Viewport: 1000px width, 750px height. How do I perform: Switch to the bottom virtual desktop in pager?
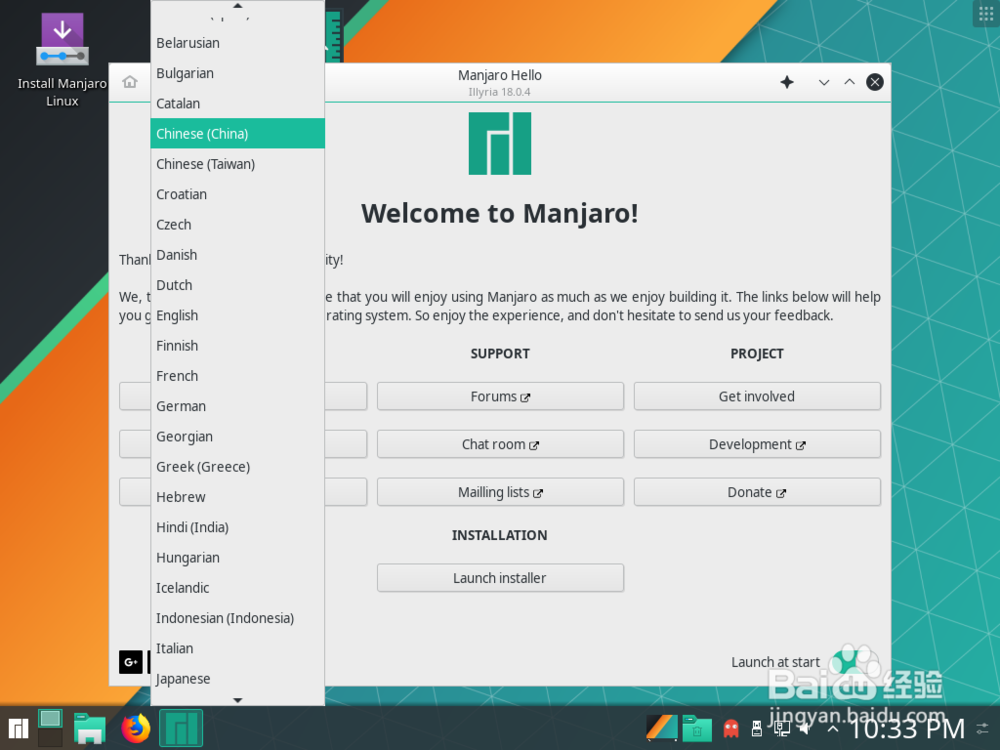tap(50, 737)
